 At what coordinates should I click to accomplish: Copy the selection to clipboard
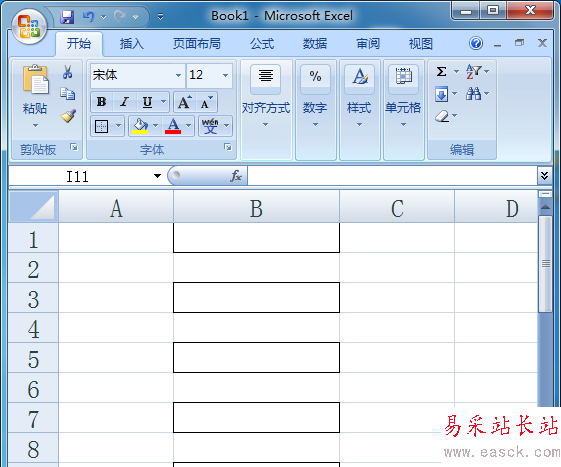pyautogui.click(x=67, y=93)
